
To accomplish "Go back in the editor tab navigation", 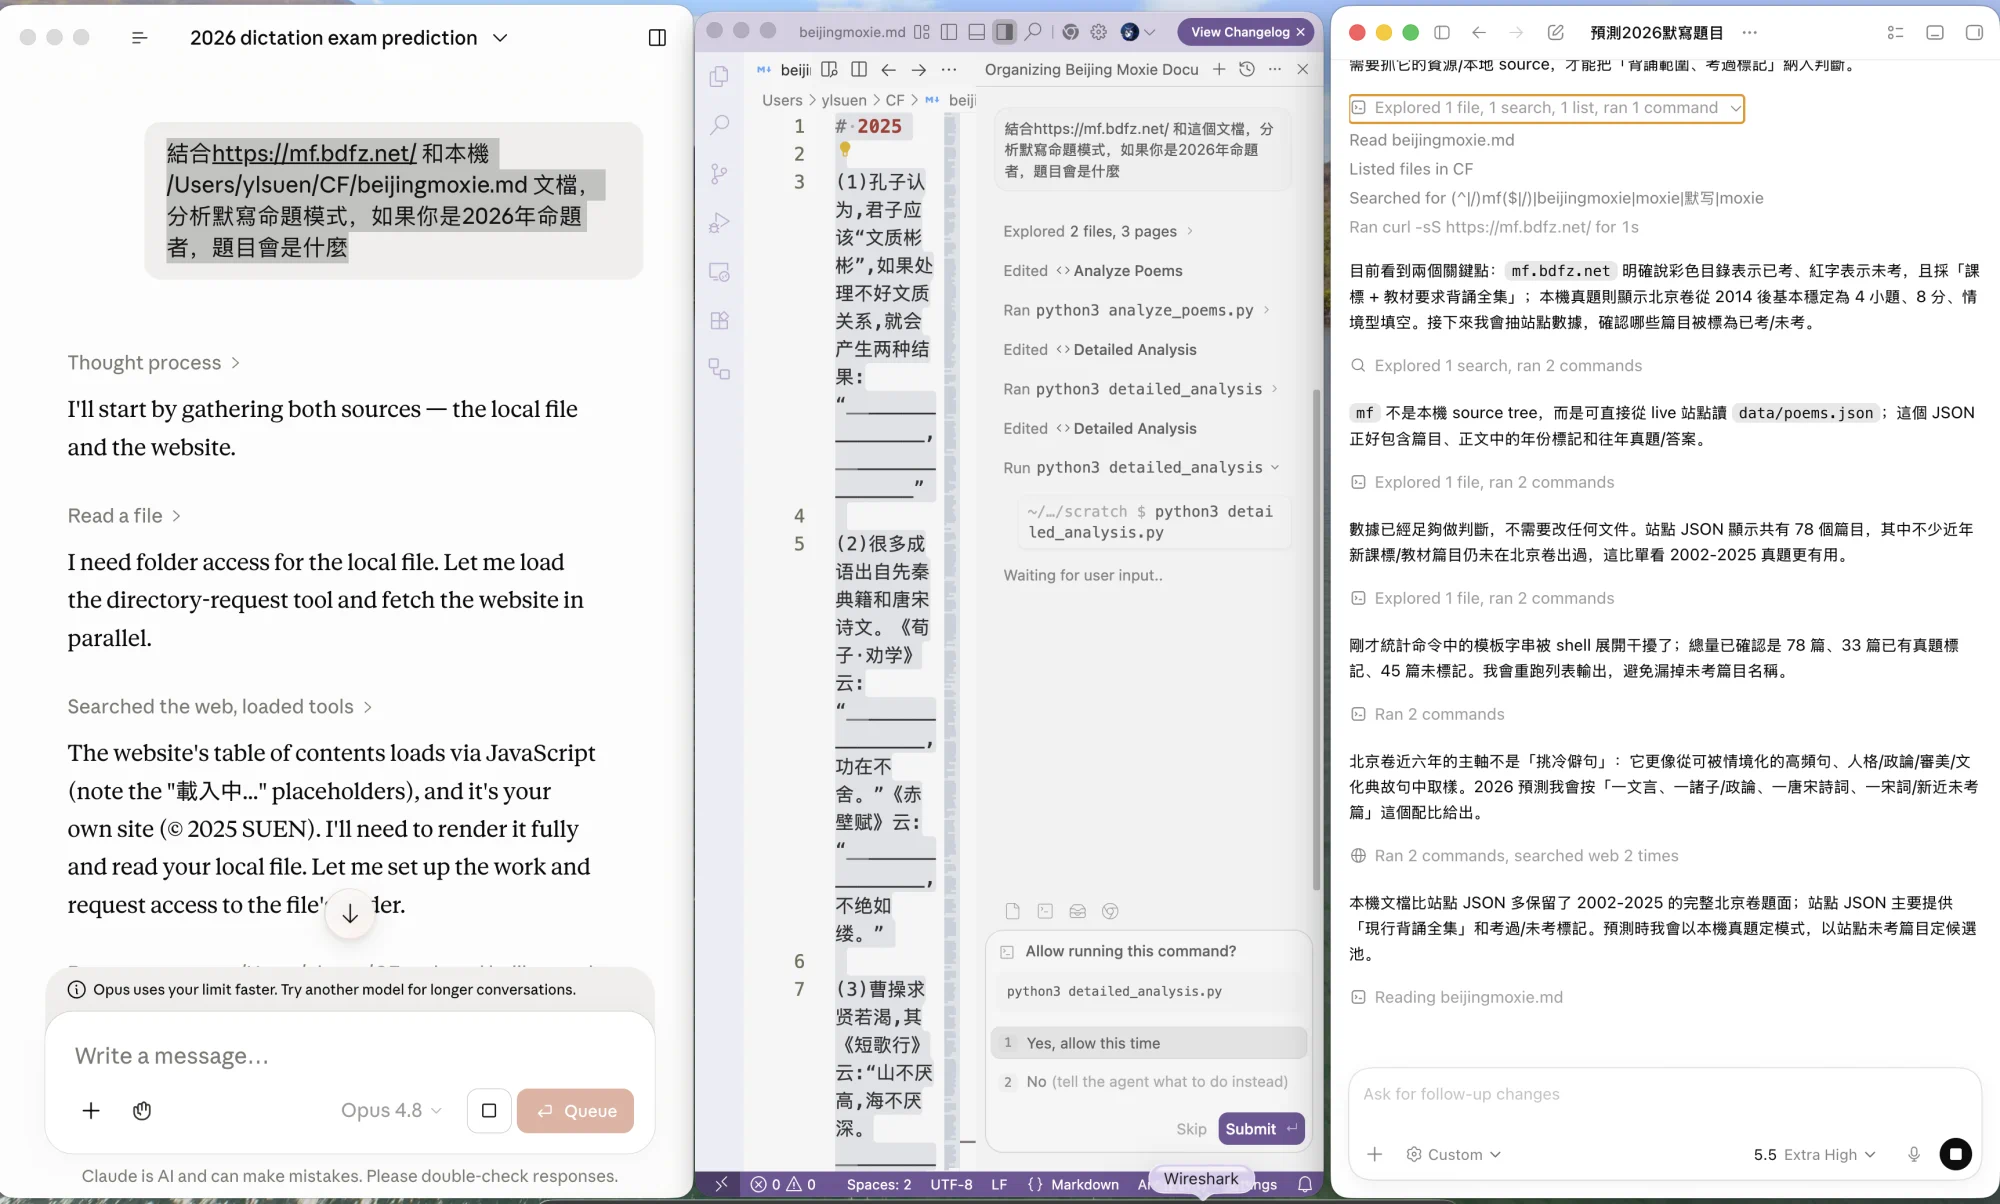I will click(888, 69).
